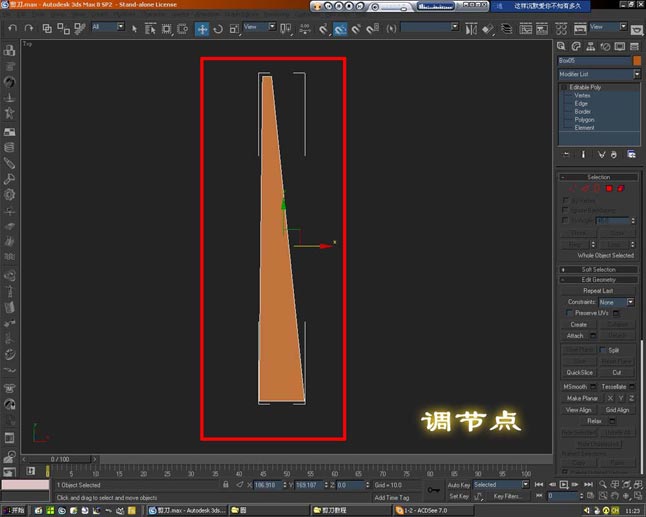Screen dimensions: 646x517
Task: Select Element sub-object level in stack
Action: [584, 128]
